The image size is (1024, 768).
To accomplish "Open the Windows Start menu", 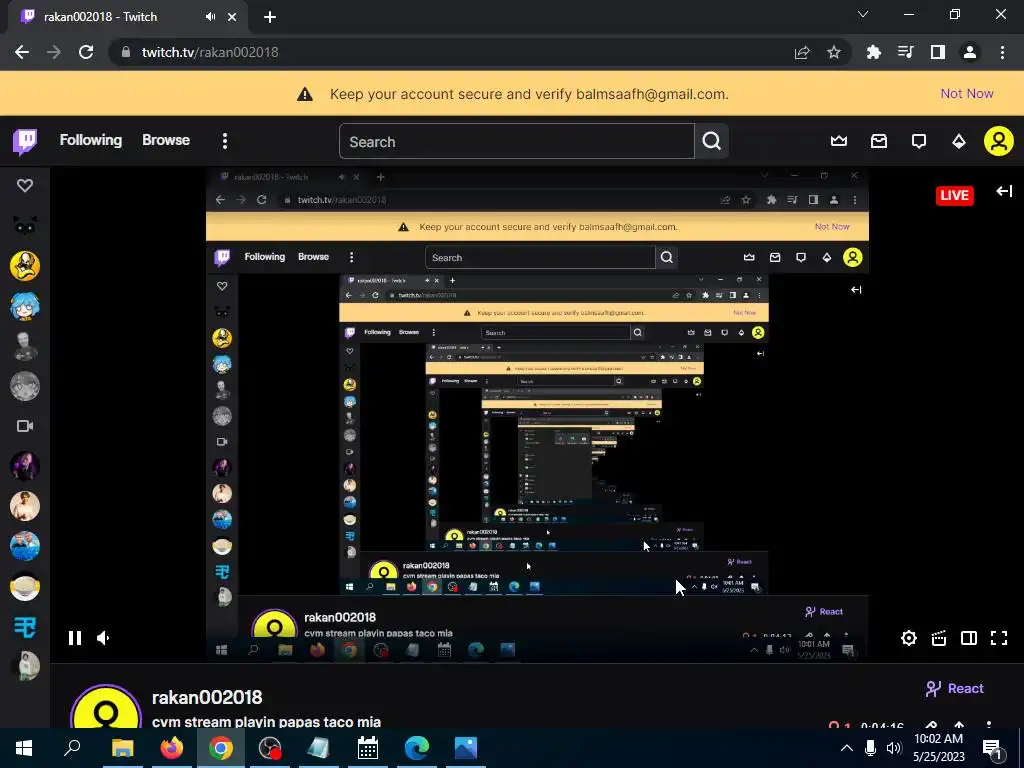I will click(x=24, y=748).
